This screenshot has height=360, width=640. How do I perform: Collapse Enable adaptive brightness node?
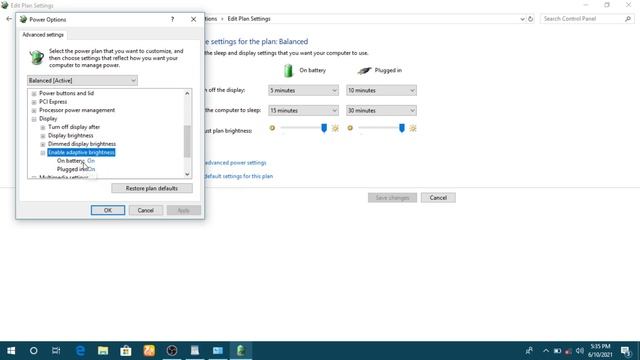(43, 153)
